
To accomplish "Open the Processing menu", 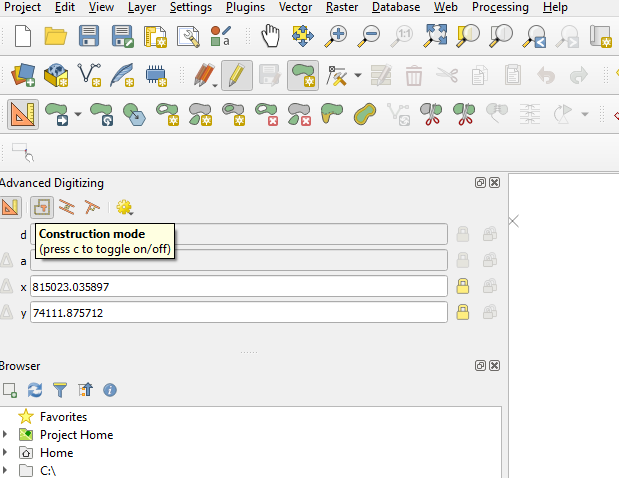I will tap(500, 7).
